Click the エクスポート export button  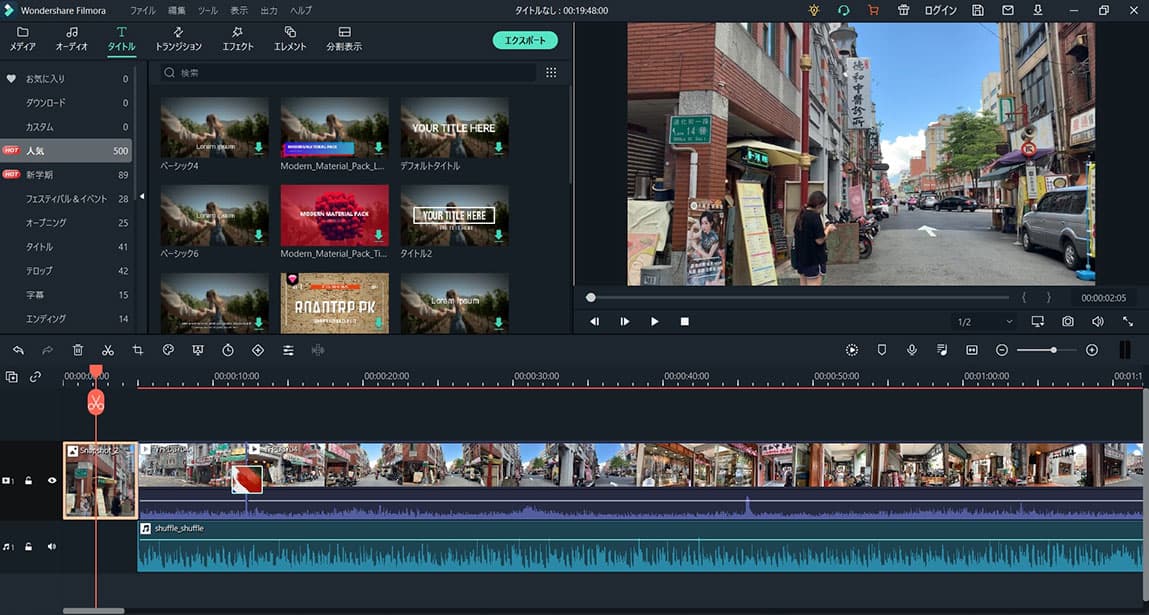coord(525,40)
